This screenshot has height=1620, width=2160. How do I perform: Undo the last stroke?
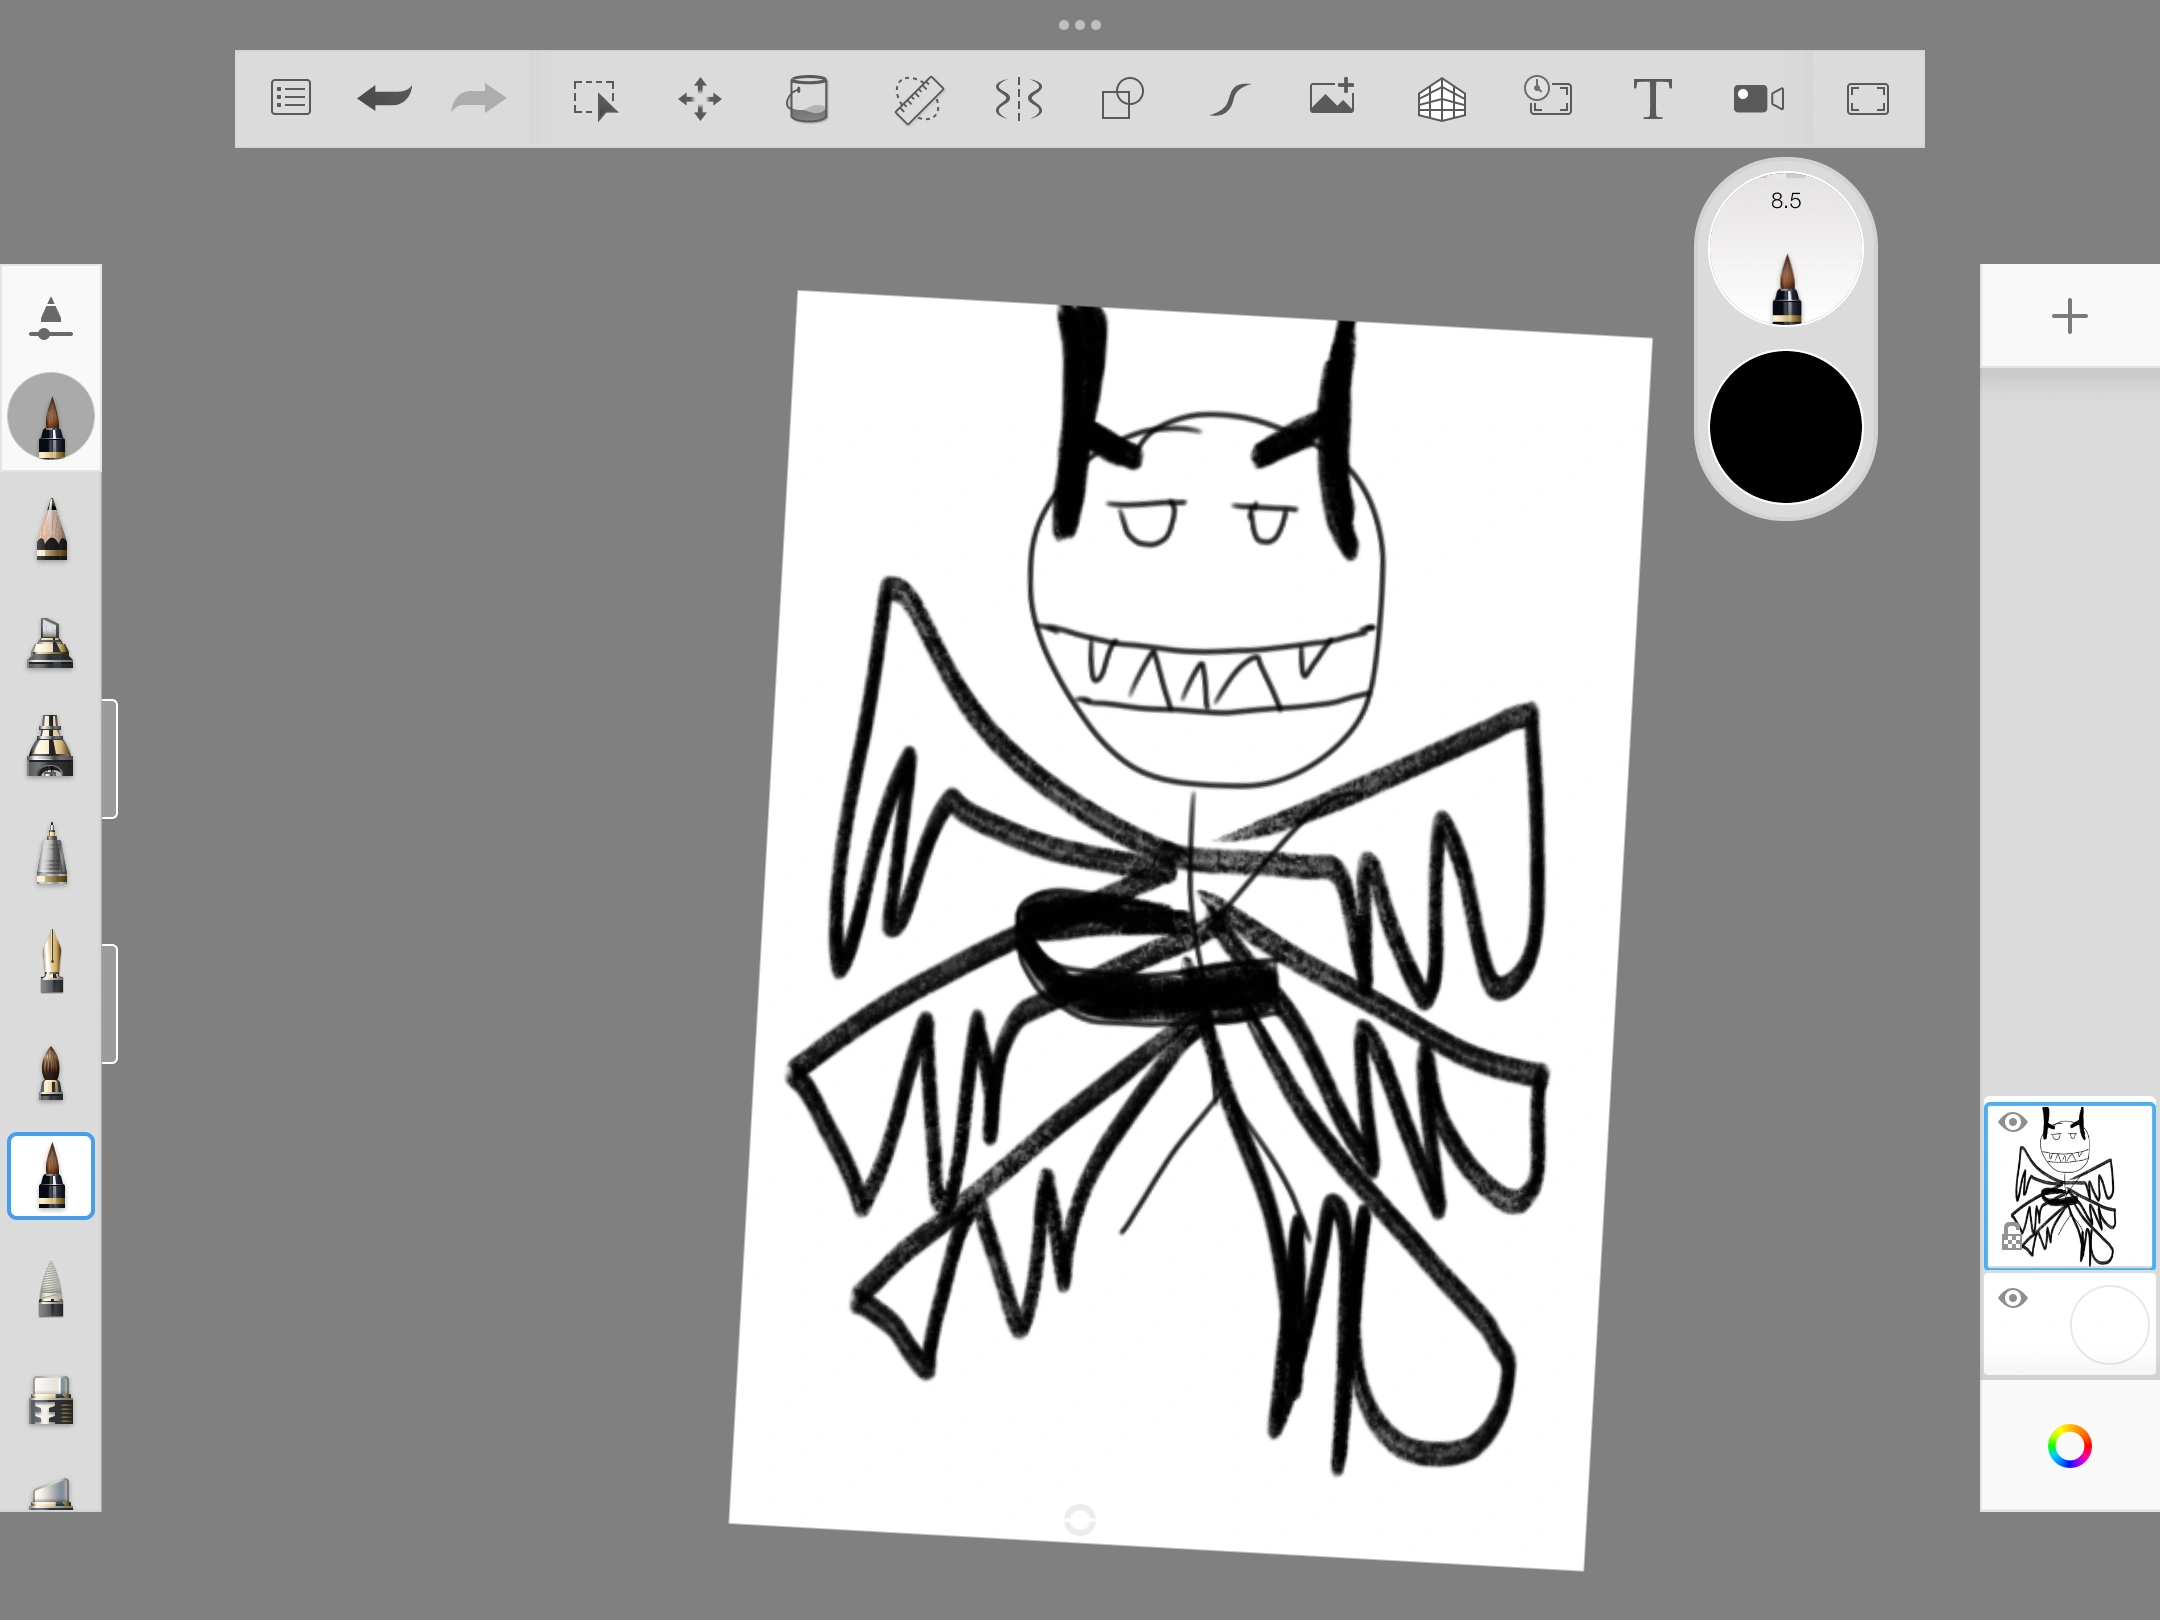click(384, 98)
